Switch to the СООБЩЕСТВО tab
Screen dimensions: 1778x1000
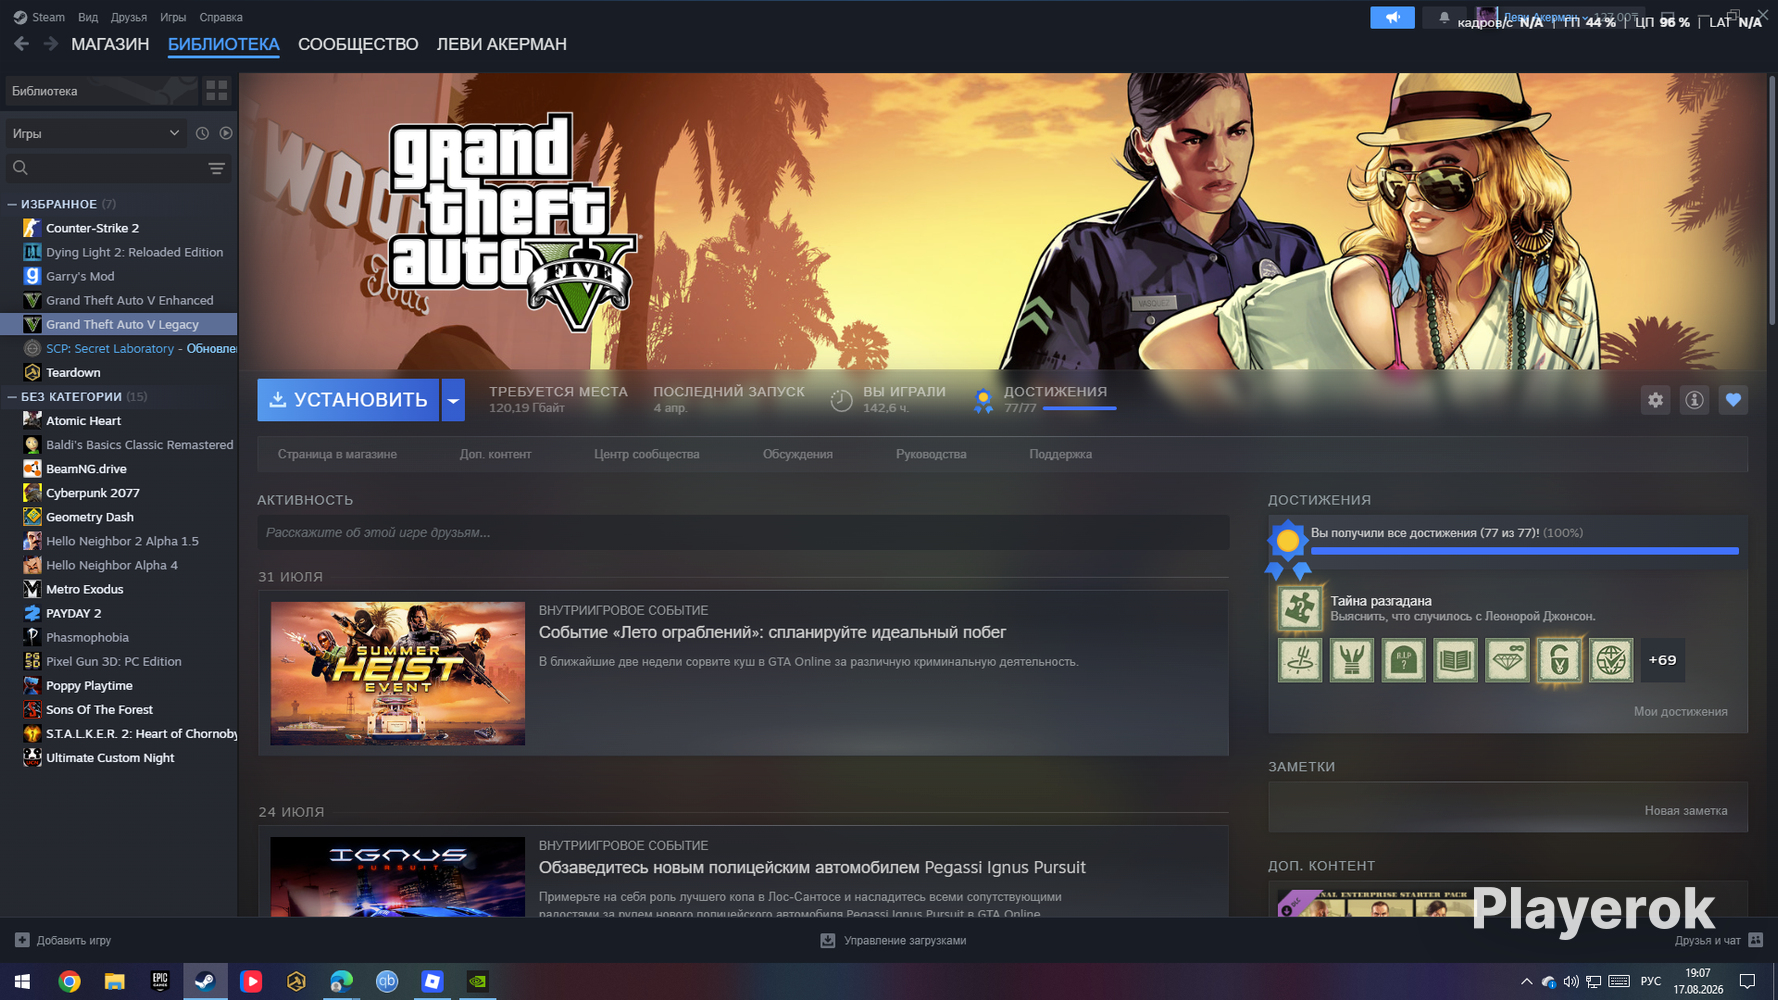click(358, 44)
